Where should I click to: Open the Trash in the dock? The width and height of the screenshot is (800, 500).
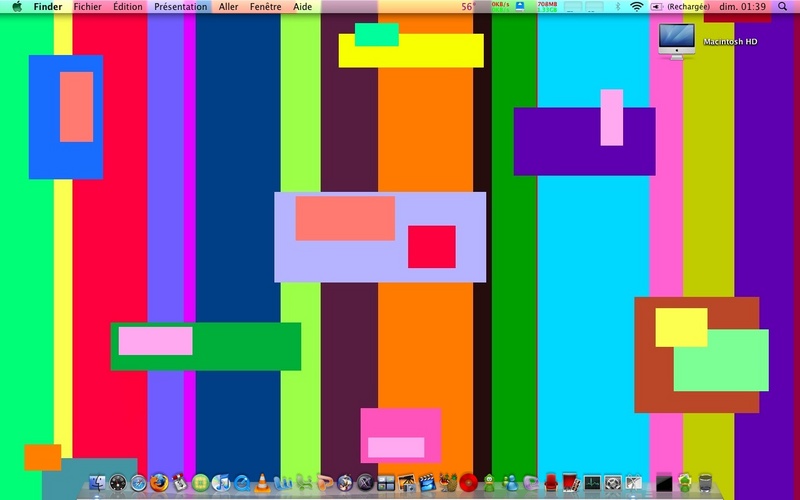pyautogui.click(x=705, y=482)
